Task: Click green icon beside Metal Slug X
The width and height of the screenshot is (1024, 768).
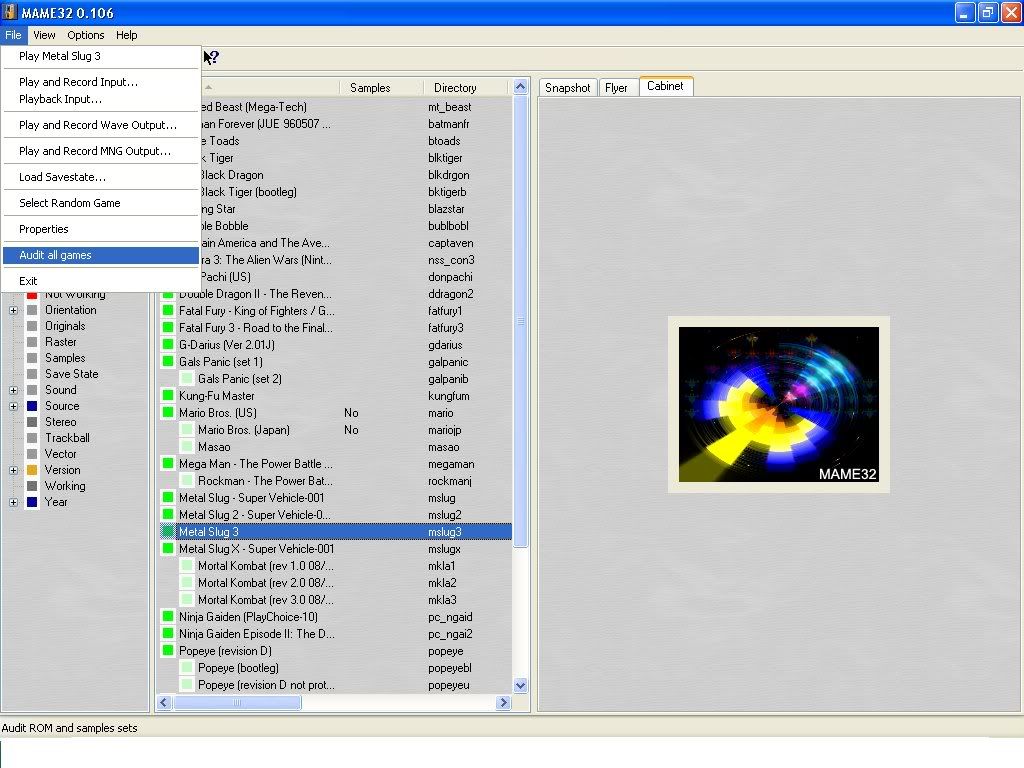Action: 168,549
